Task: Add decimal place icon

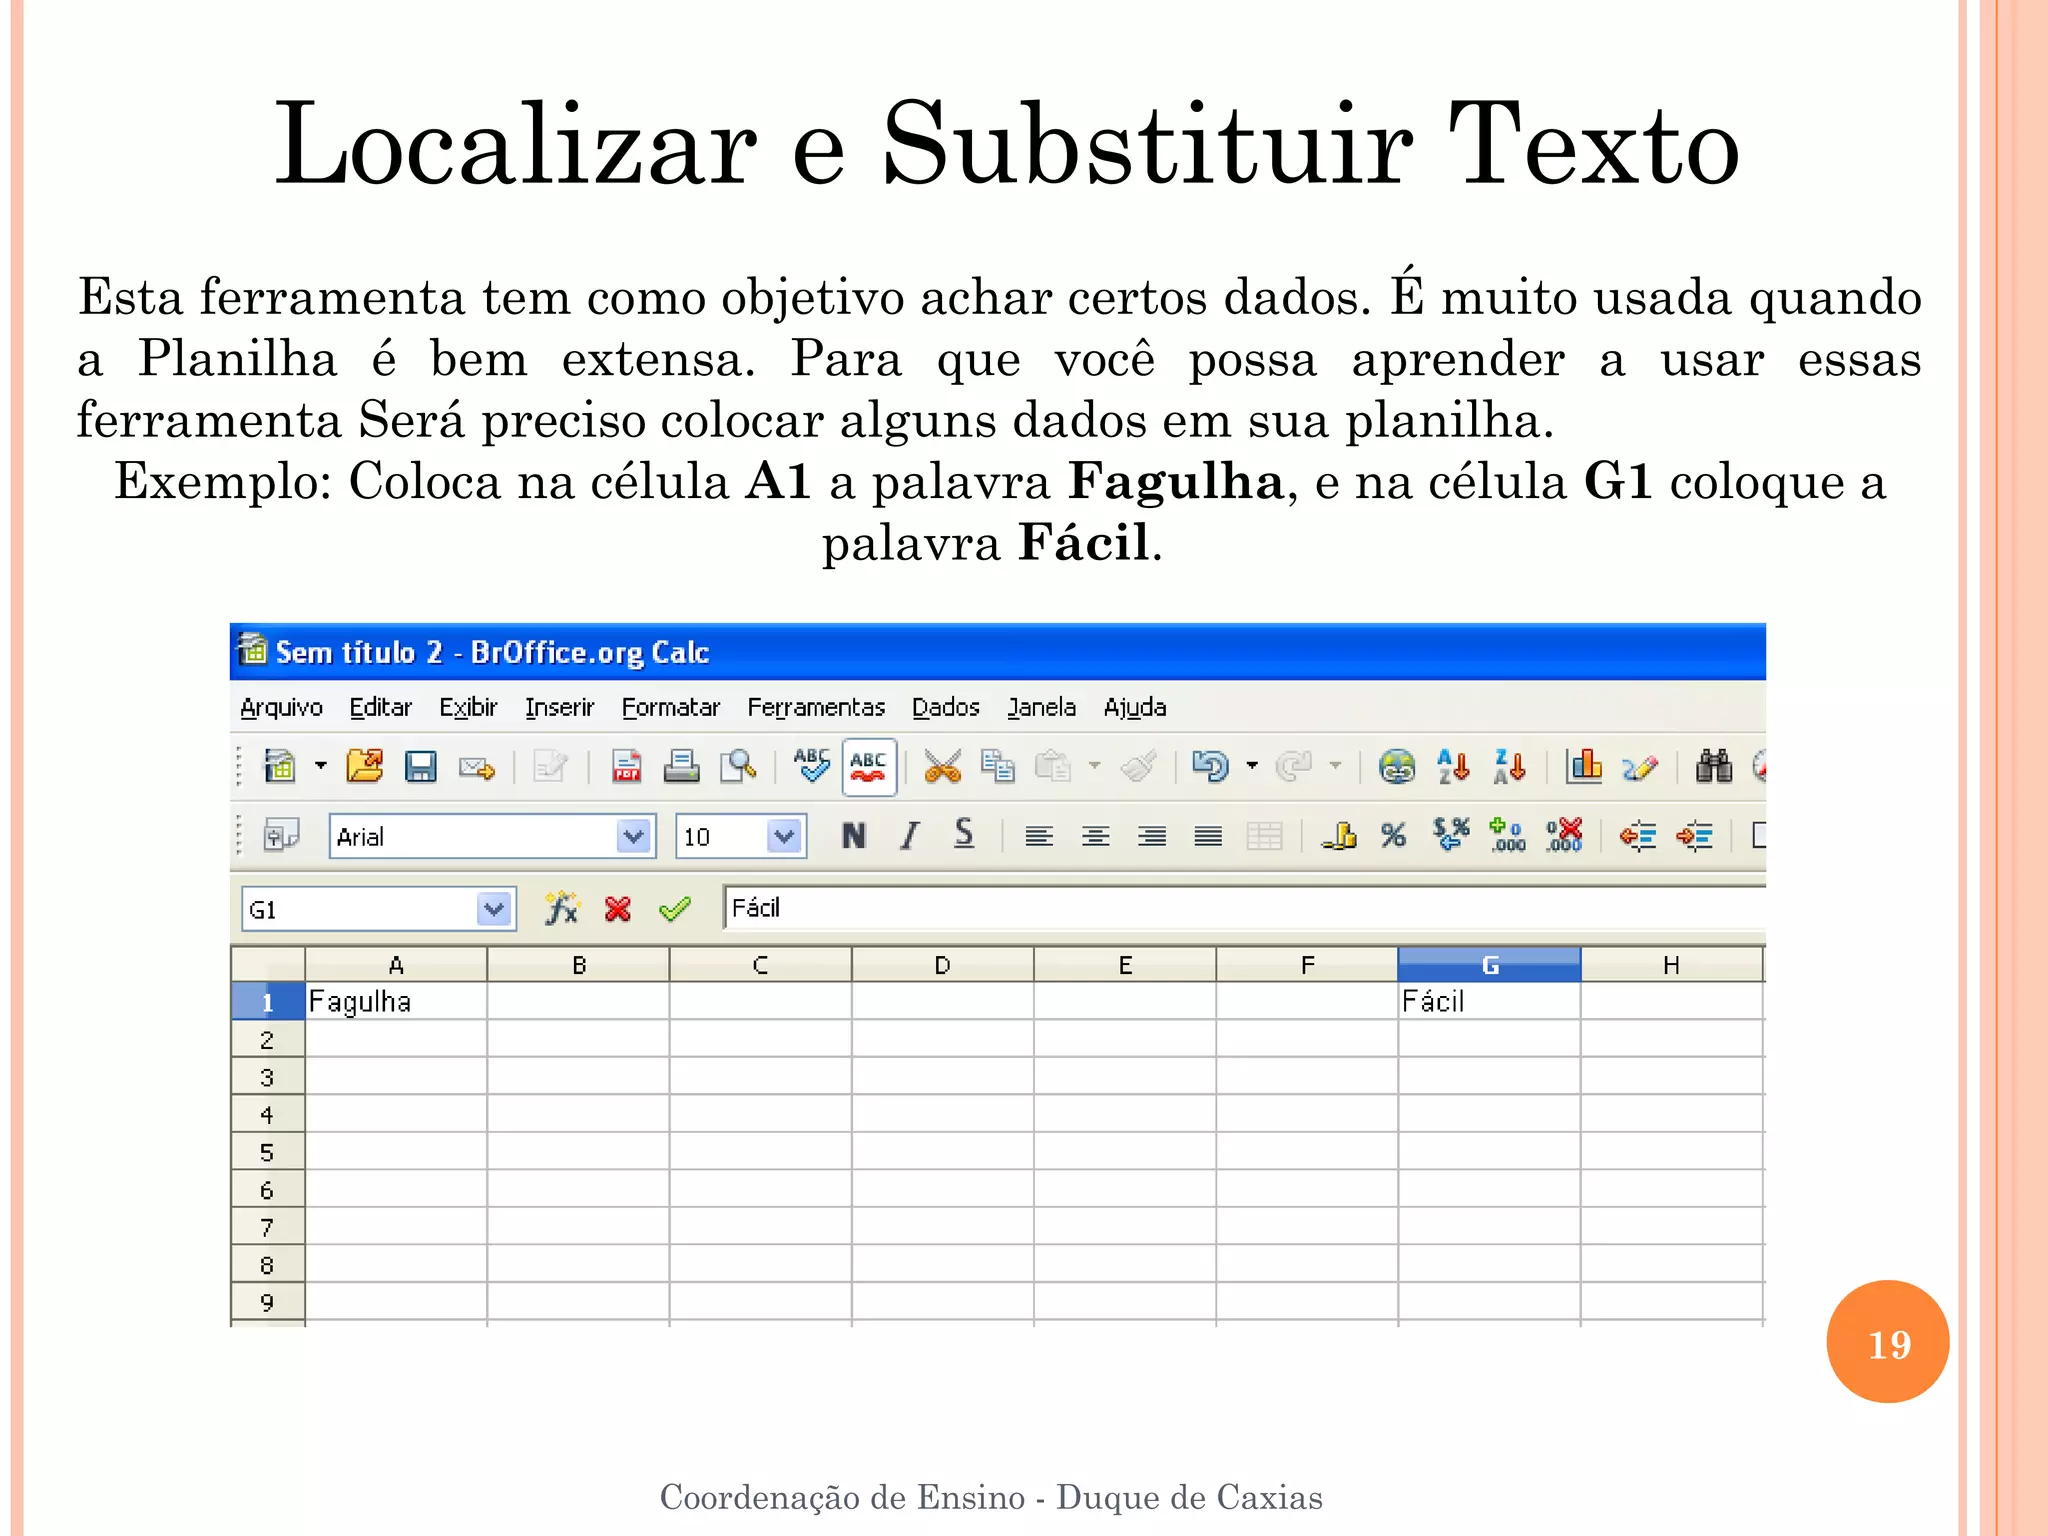Action: tap(1507, 835)
